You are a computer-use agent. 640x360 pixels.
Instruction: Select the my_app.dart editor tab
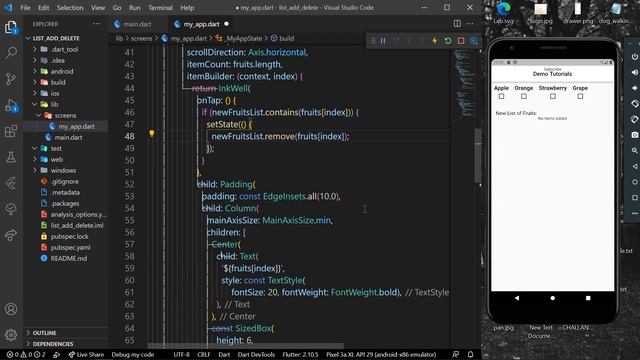(201, 24)
